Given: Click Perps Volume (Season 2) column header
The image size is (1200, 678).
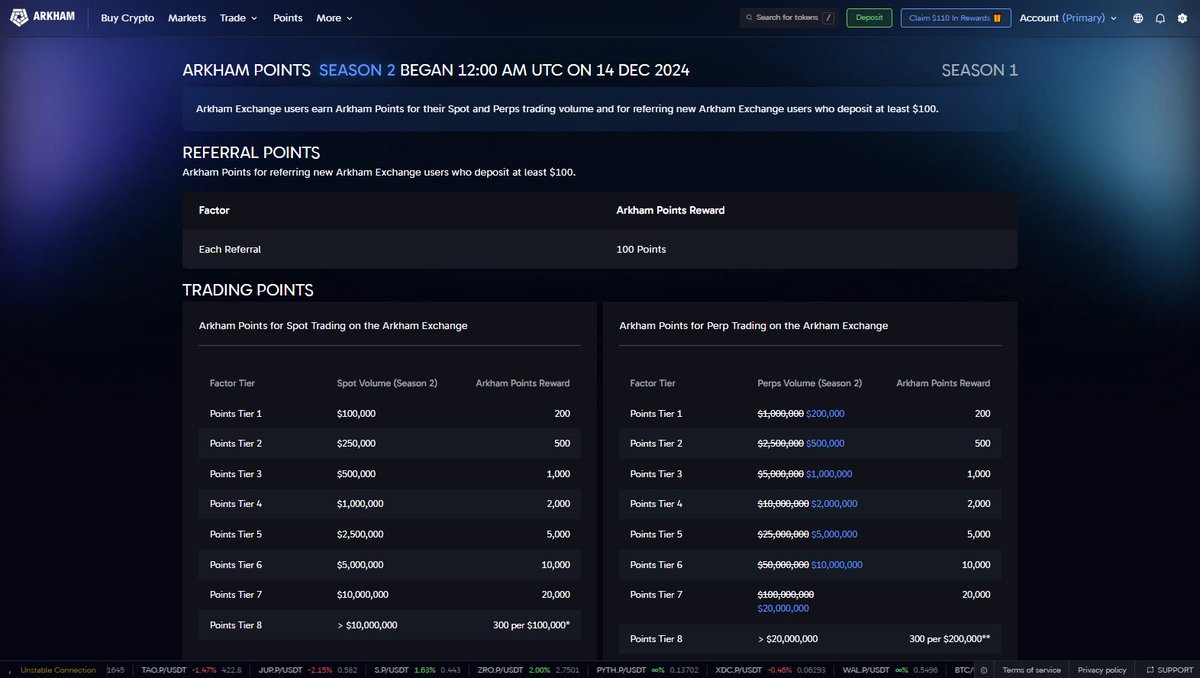Looking at the screenshot, I should [810, 383].
